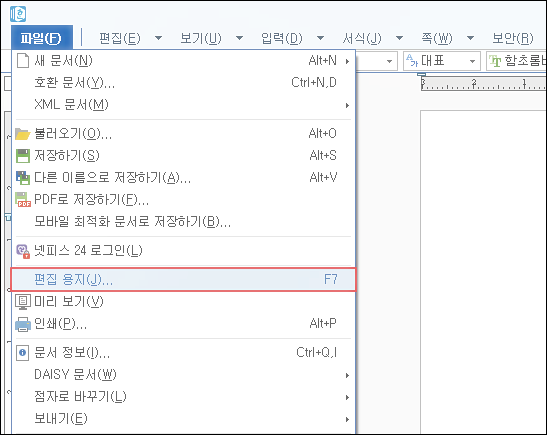Expand the DAISY 문서 submenu arrow
This screenshot has height=435, width=547.
point(347,376)
